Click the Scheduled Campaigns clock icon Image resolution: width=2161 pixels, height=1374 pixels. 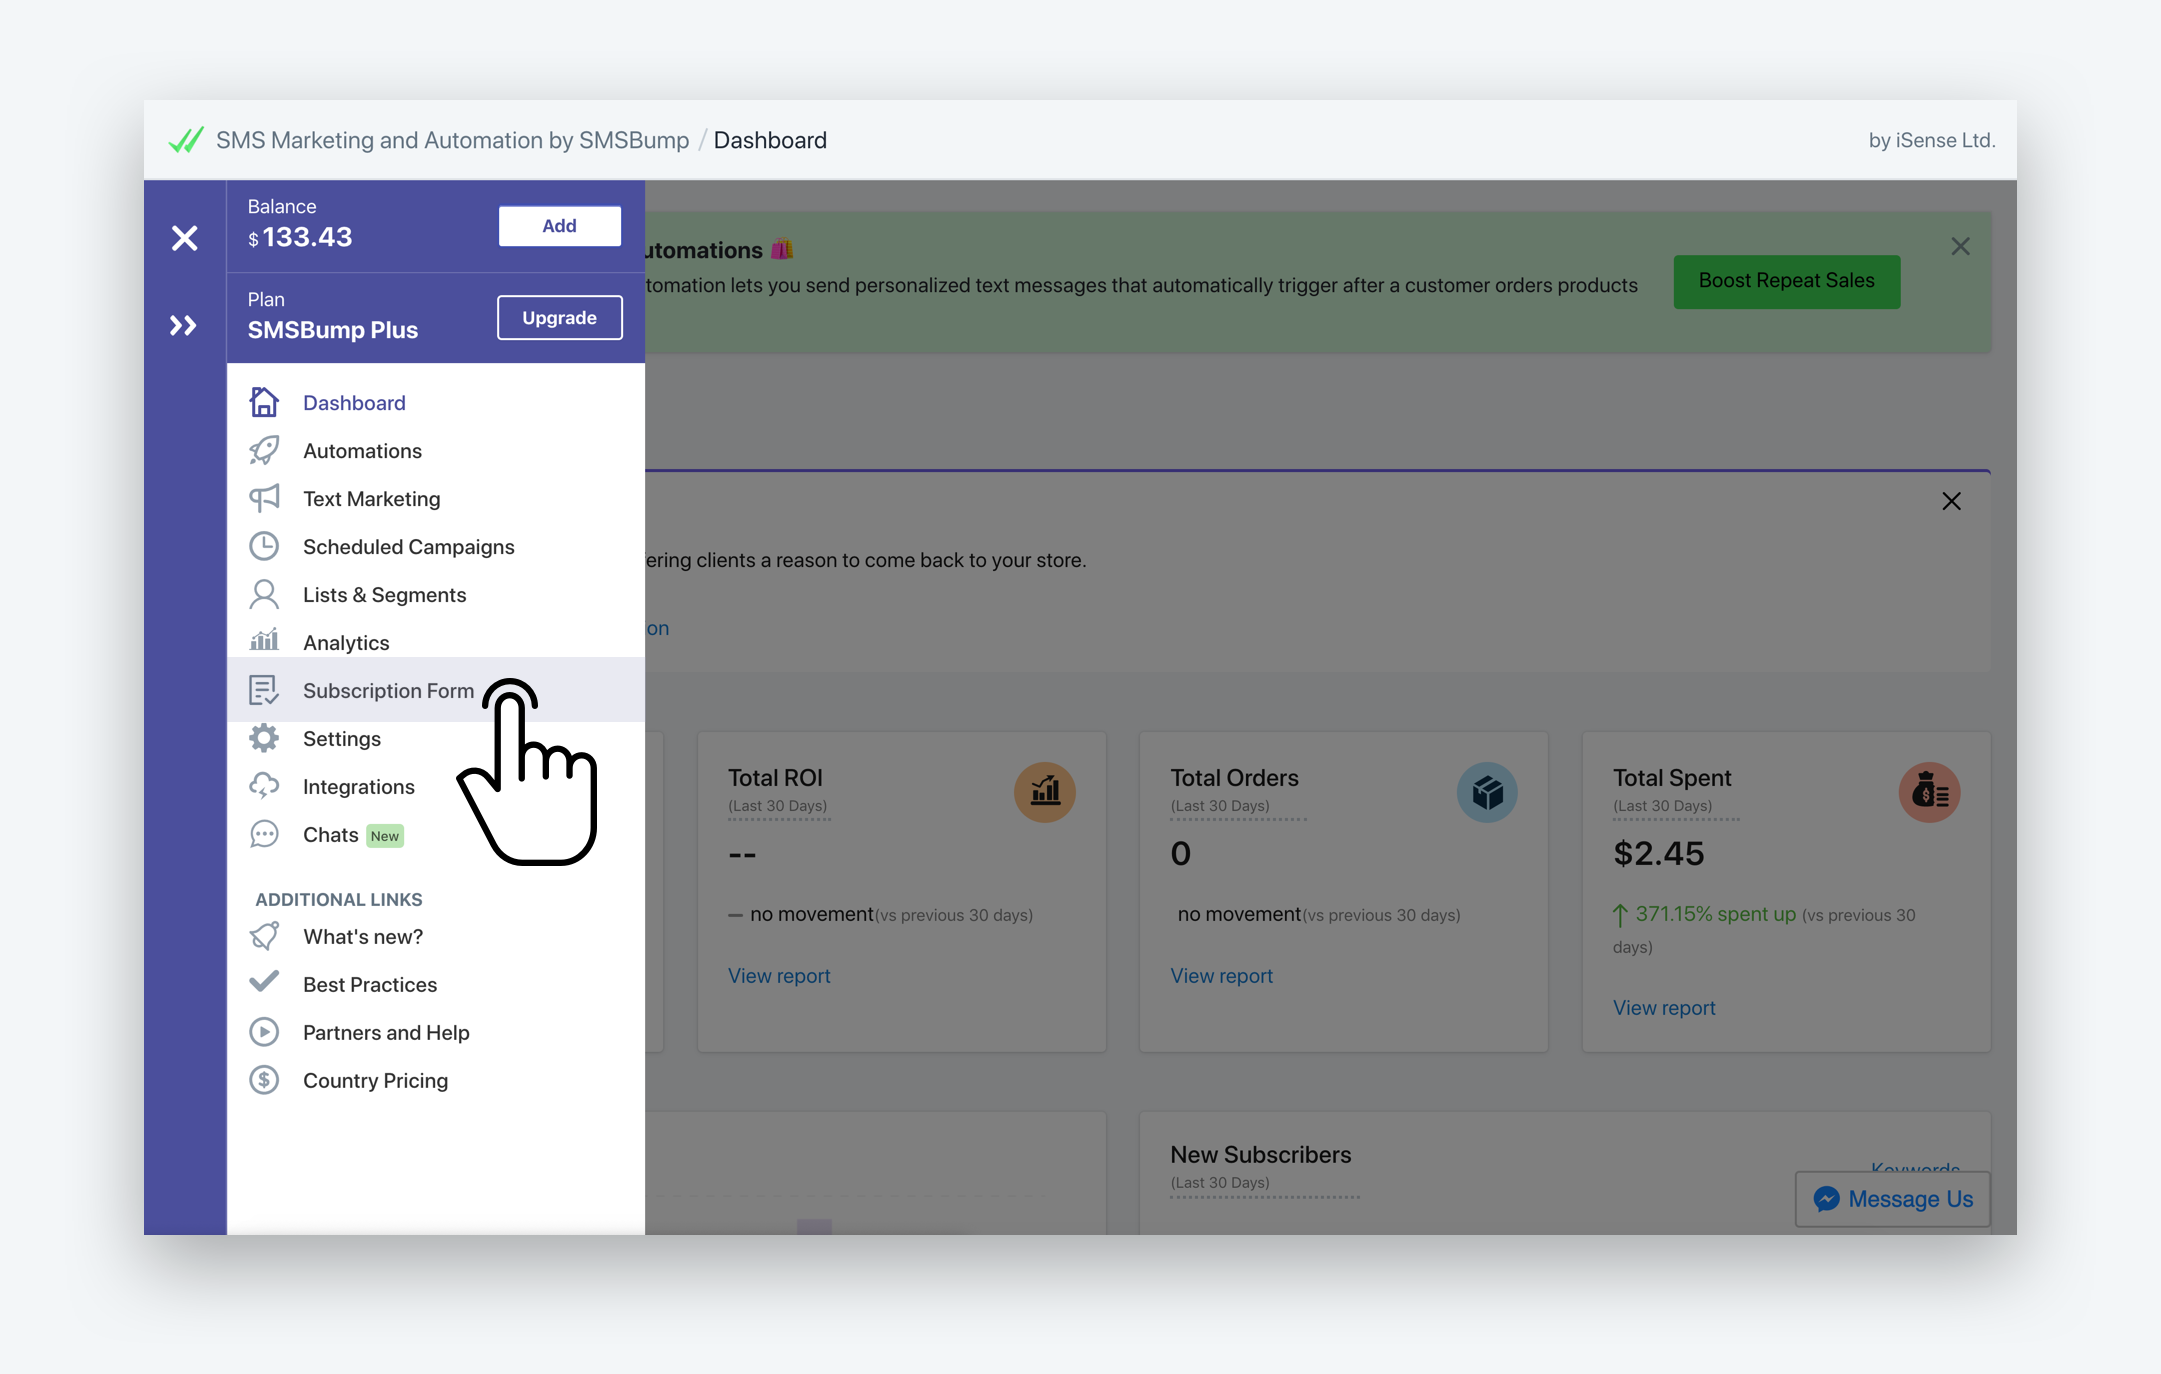pos(264,546)
